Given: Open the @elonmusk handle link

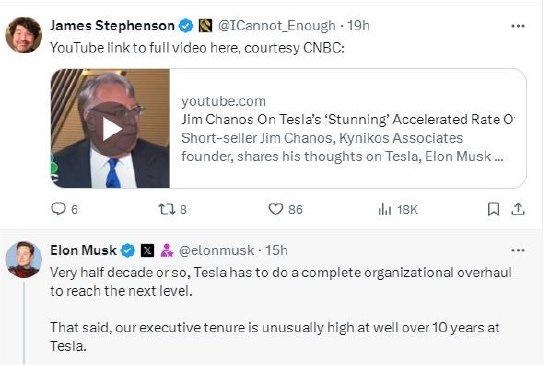Looking at the screenshot, I should click(x=216, y=250).
